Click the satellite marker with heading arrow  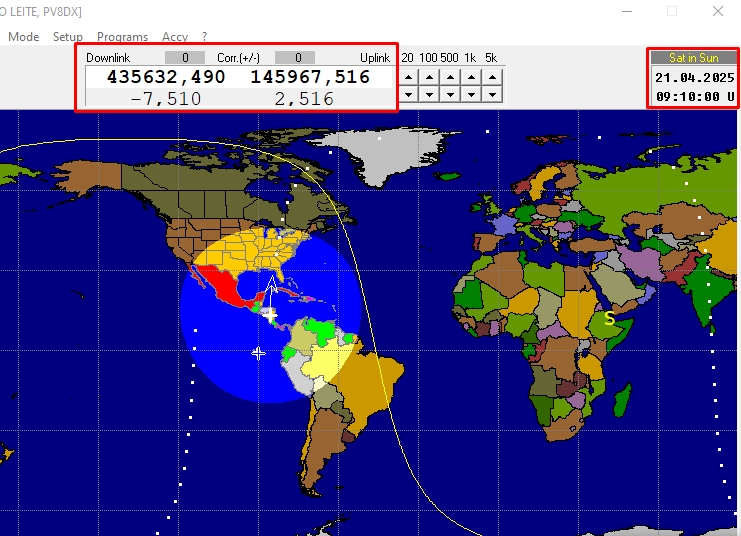(x=270, y=315)
